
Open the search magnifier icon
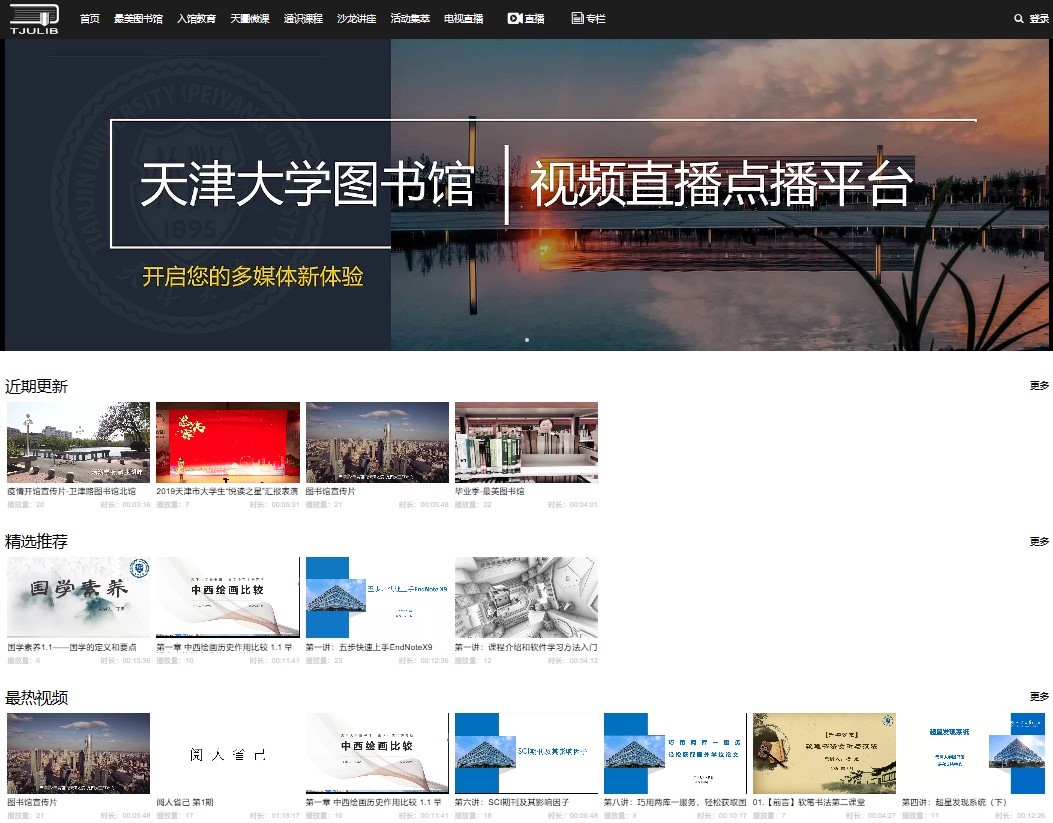(1019, 19)
